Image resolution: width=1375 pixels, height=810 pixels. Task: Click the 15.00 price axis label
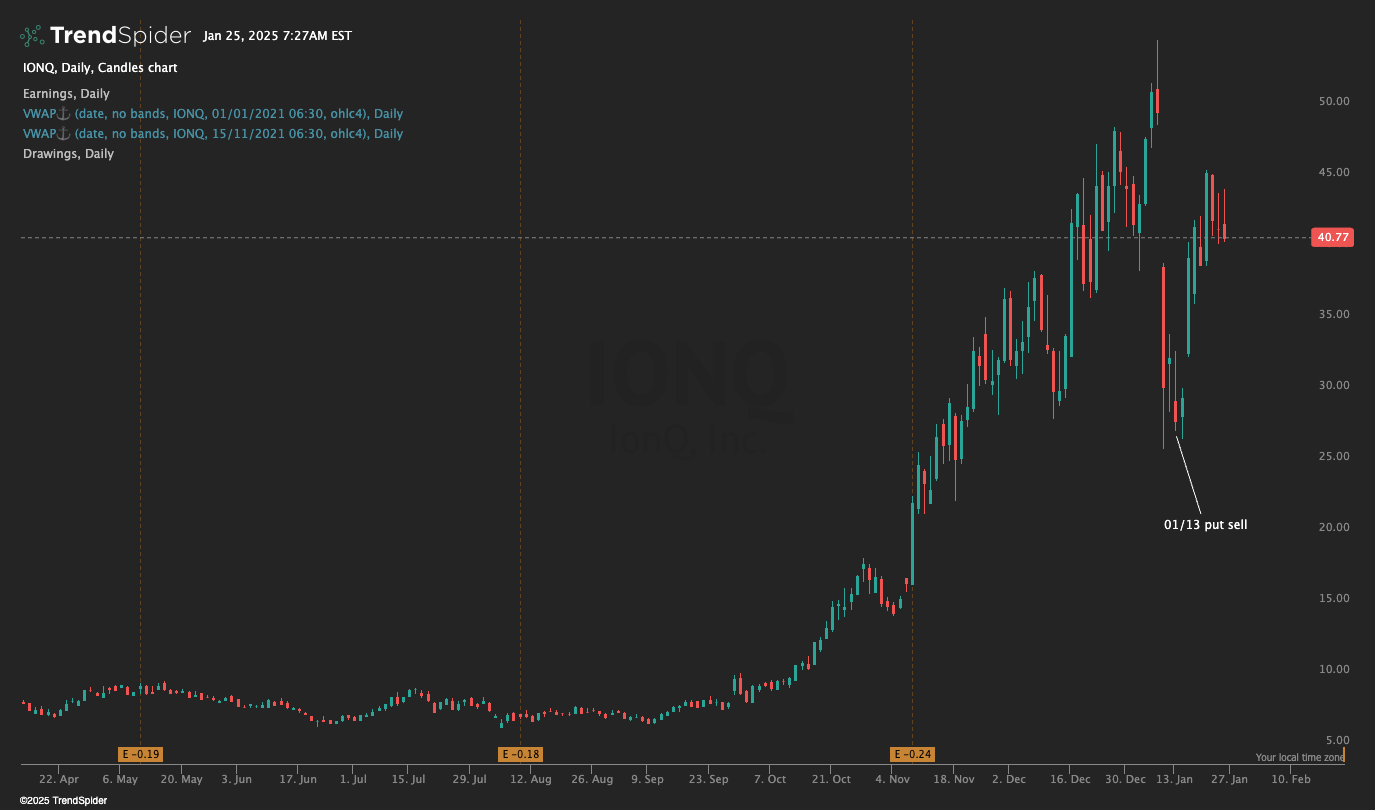pyautogui.click(x=1334, y=598)
